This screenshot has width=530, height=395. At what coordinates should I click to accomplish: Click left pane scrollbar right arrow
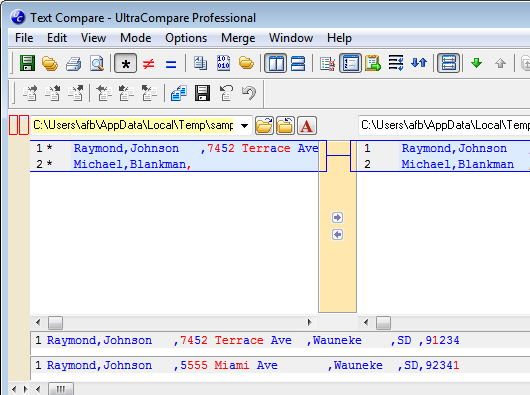309,323
